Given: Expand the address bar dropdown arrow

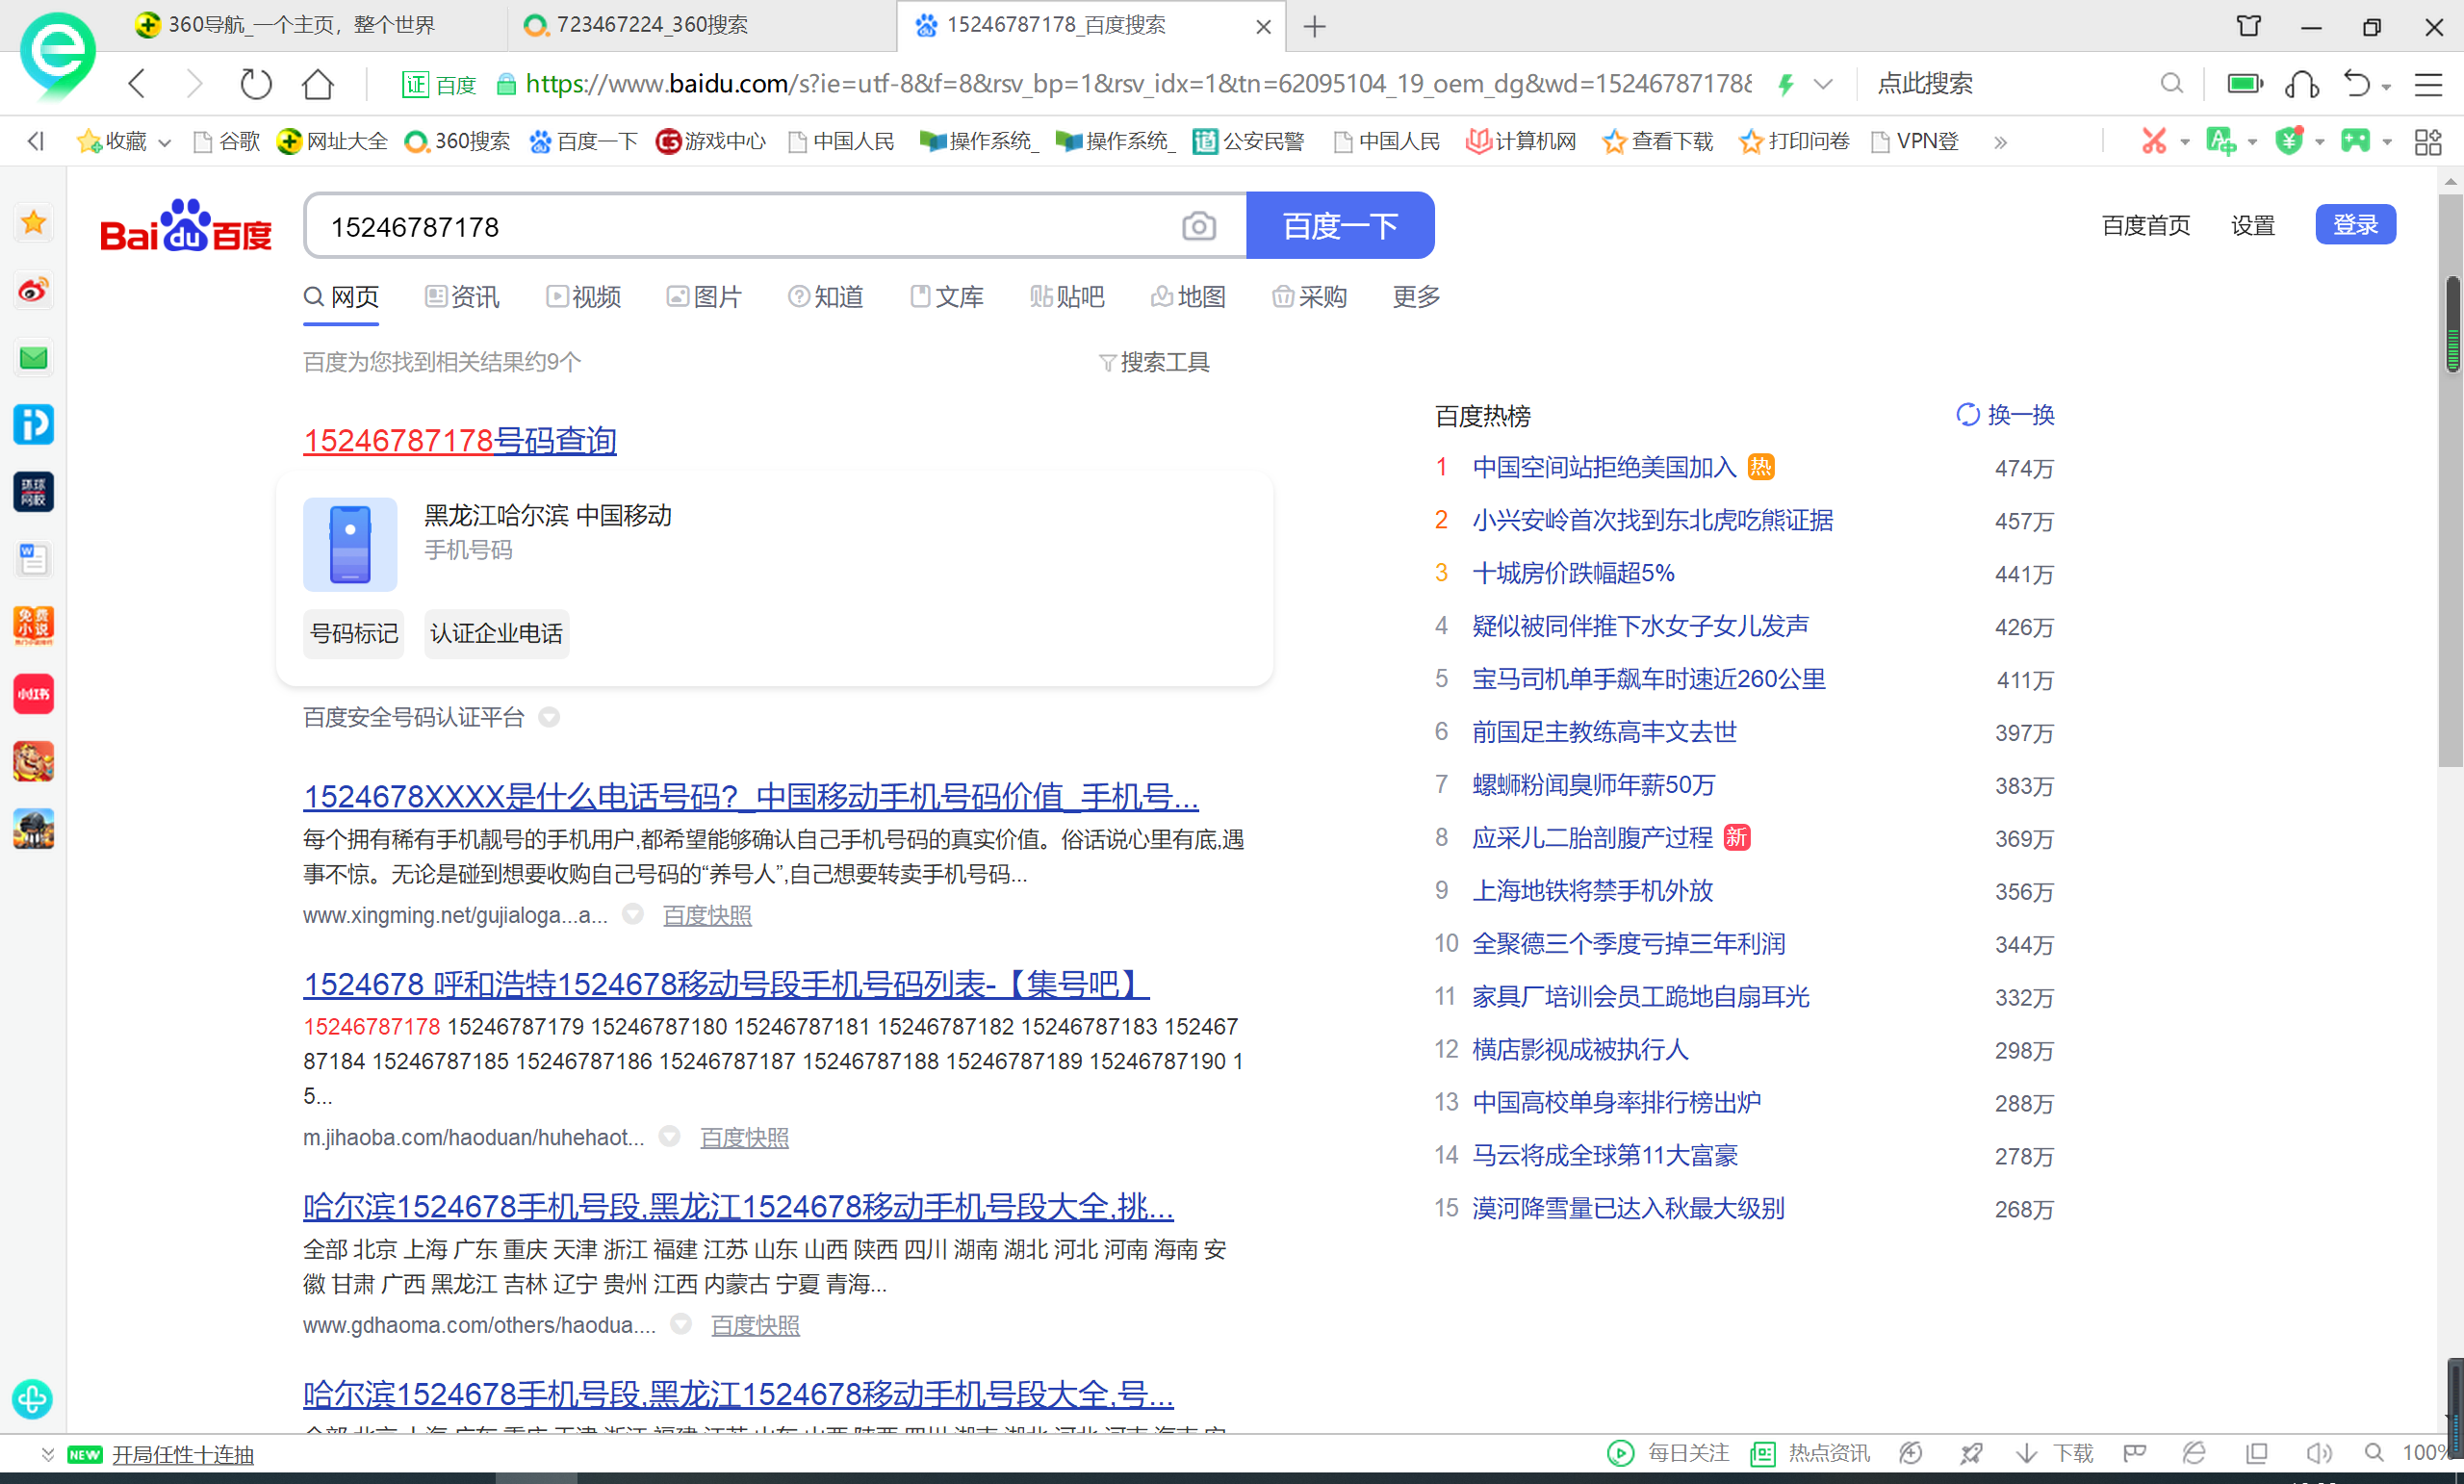Looking at the screenshot, I should 1823,84.
